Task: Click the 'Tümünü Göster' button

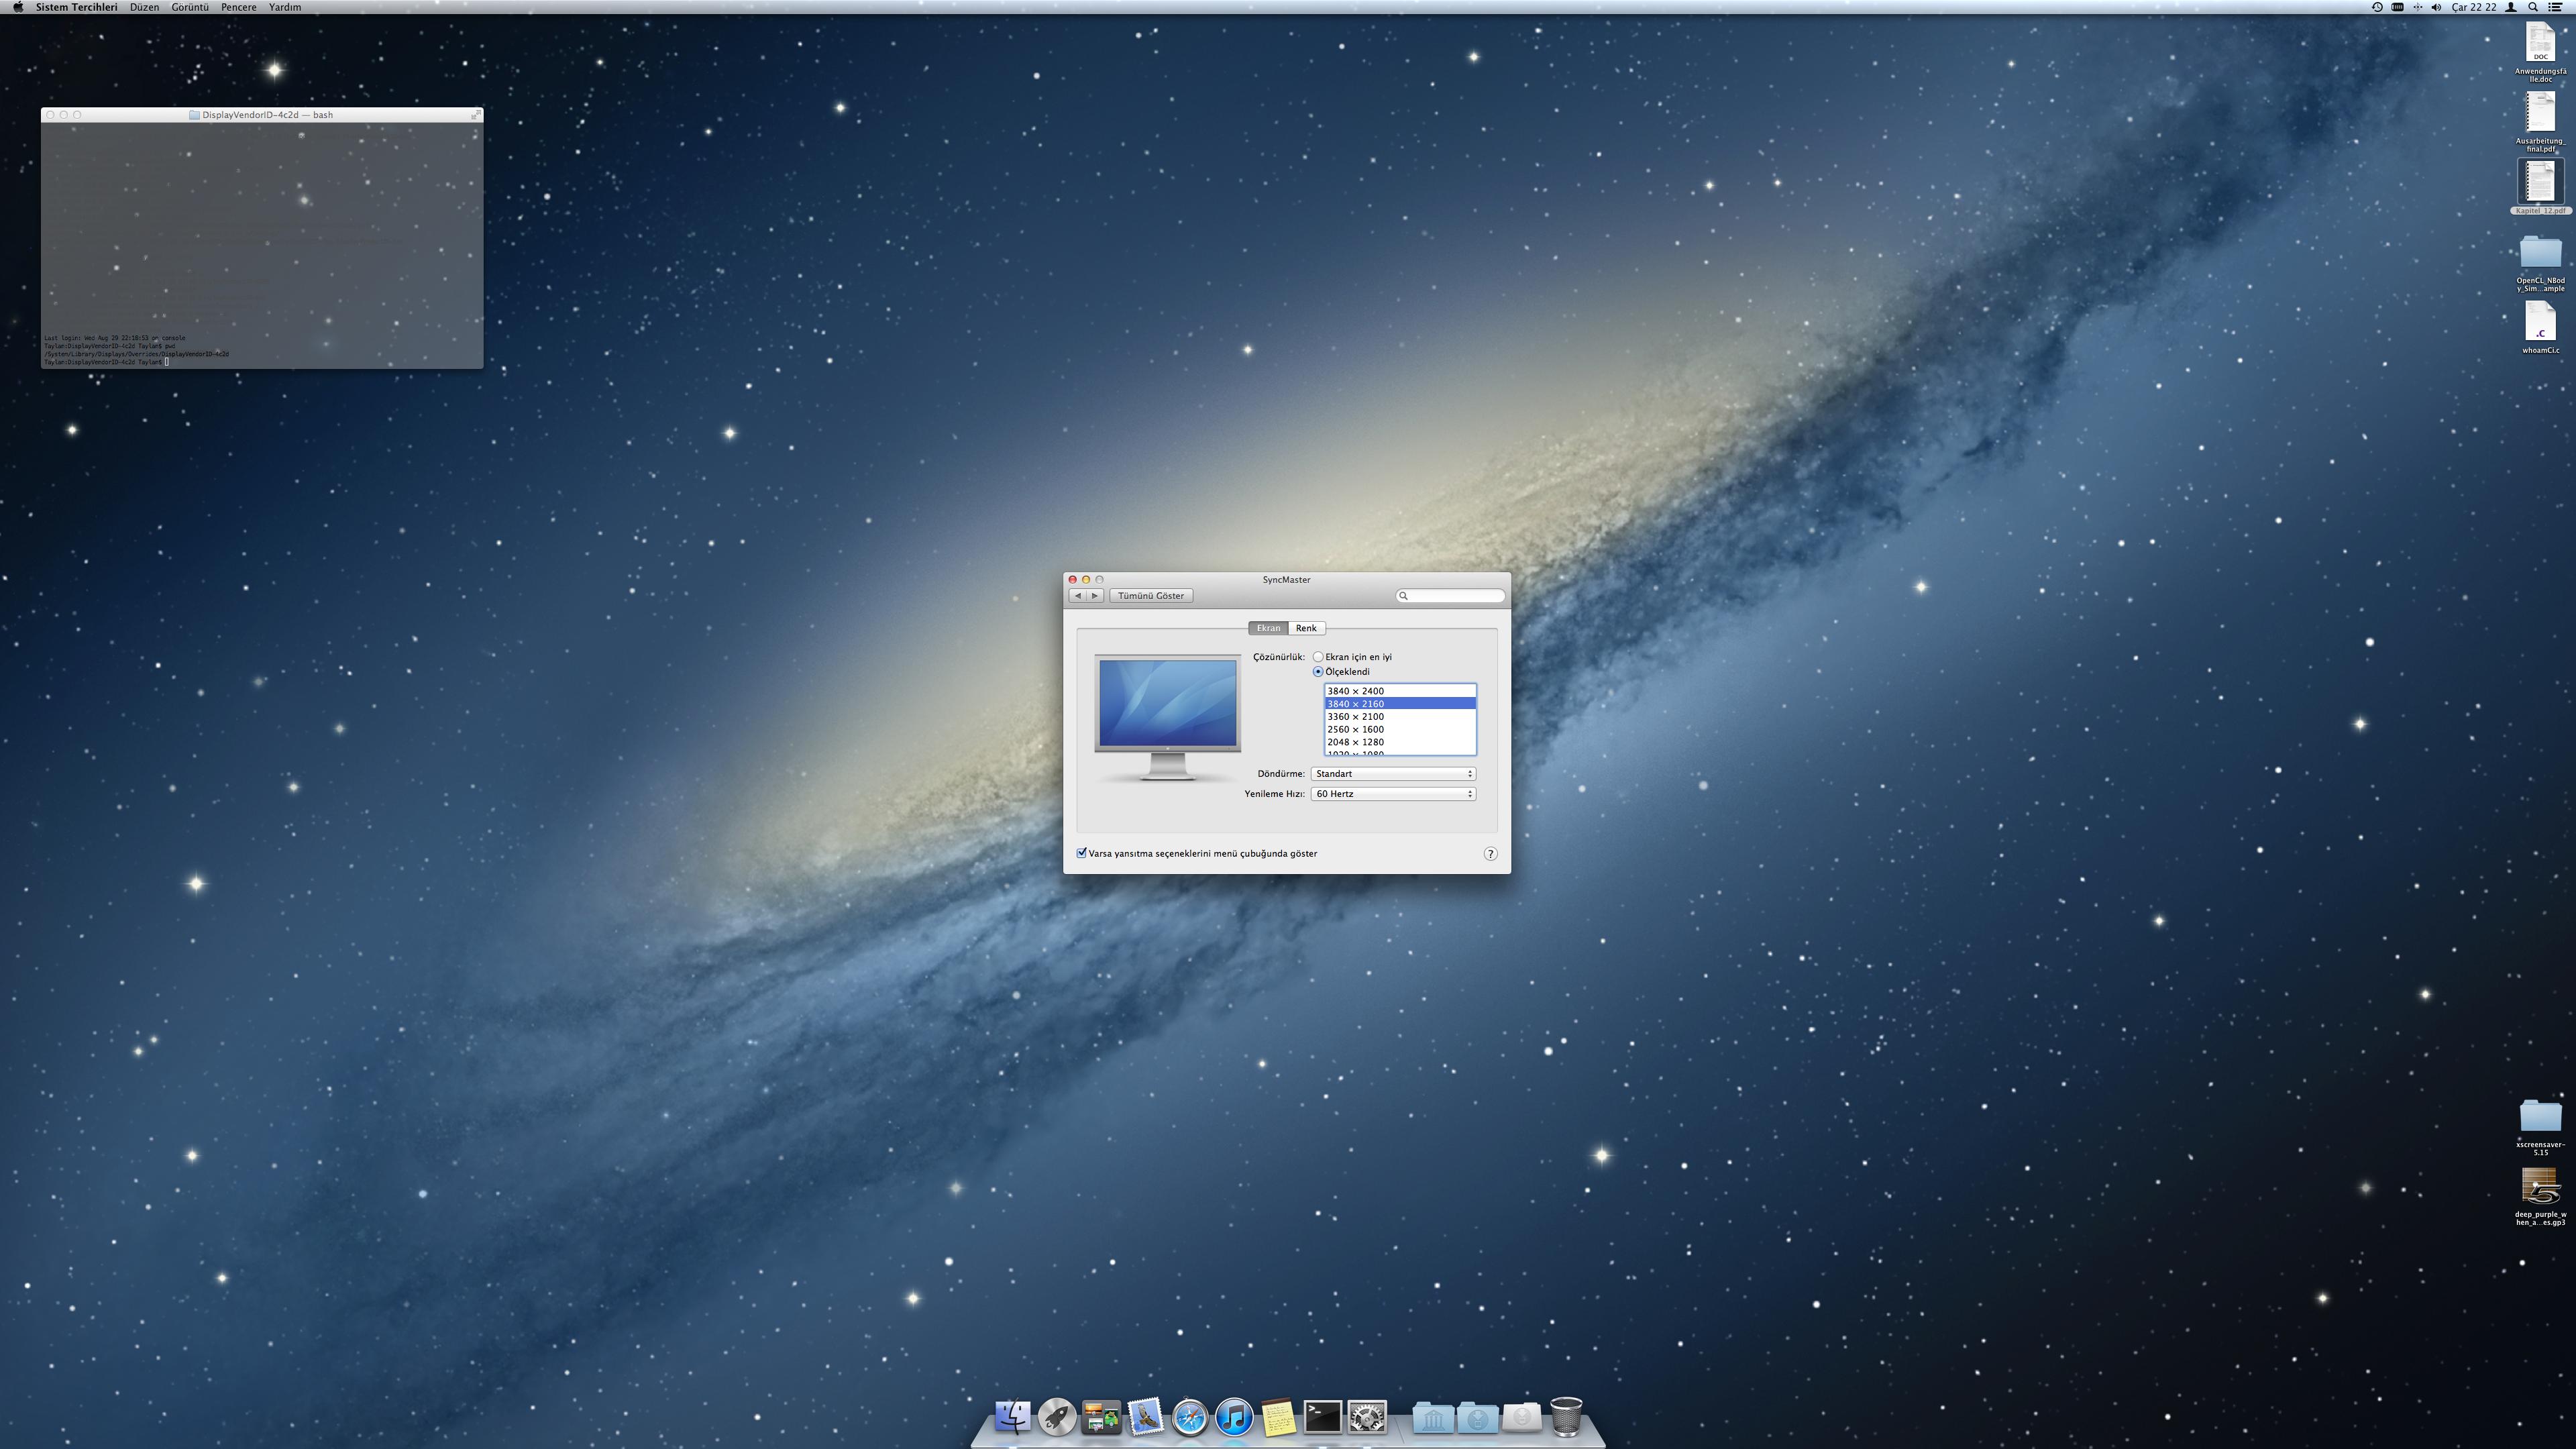Action: pos(1150,596)
